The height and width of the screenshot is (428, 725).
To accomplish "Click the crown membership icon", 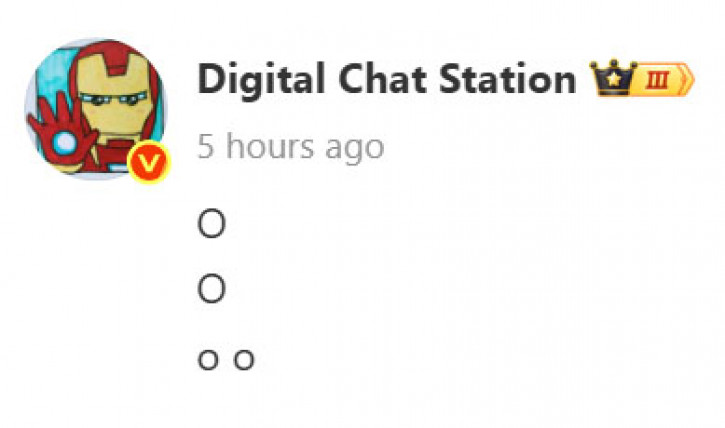I will pyautogui.click(x=613, y=78).
